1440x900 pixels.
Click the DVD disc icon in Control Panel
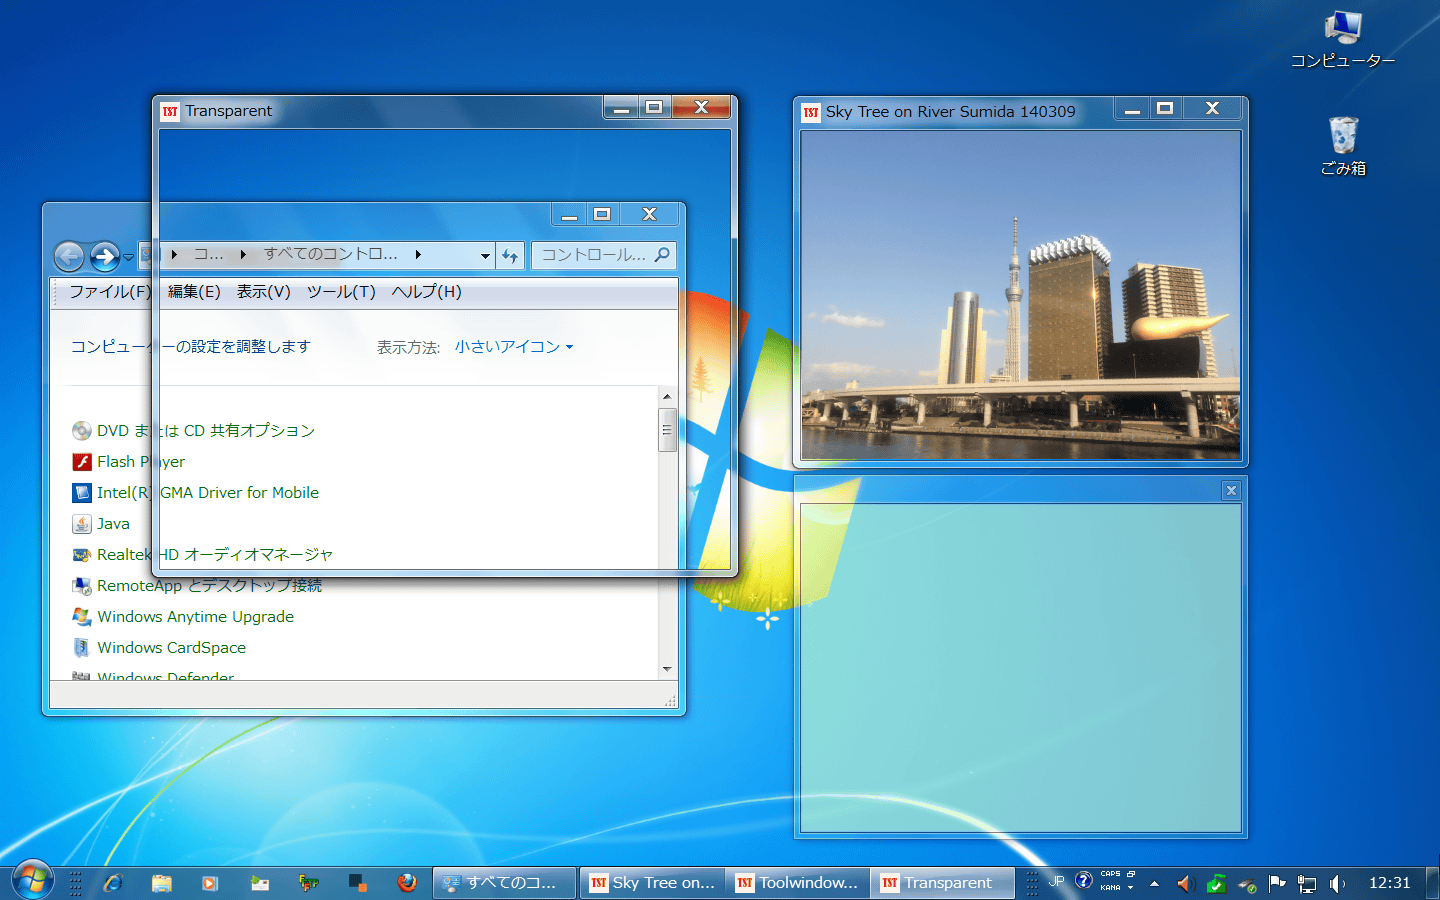(82, 431)
